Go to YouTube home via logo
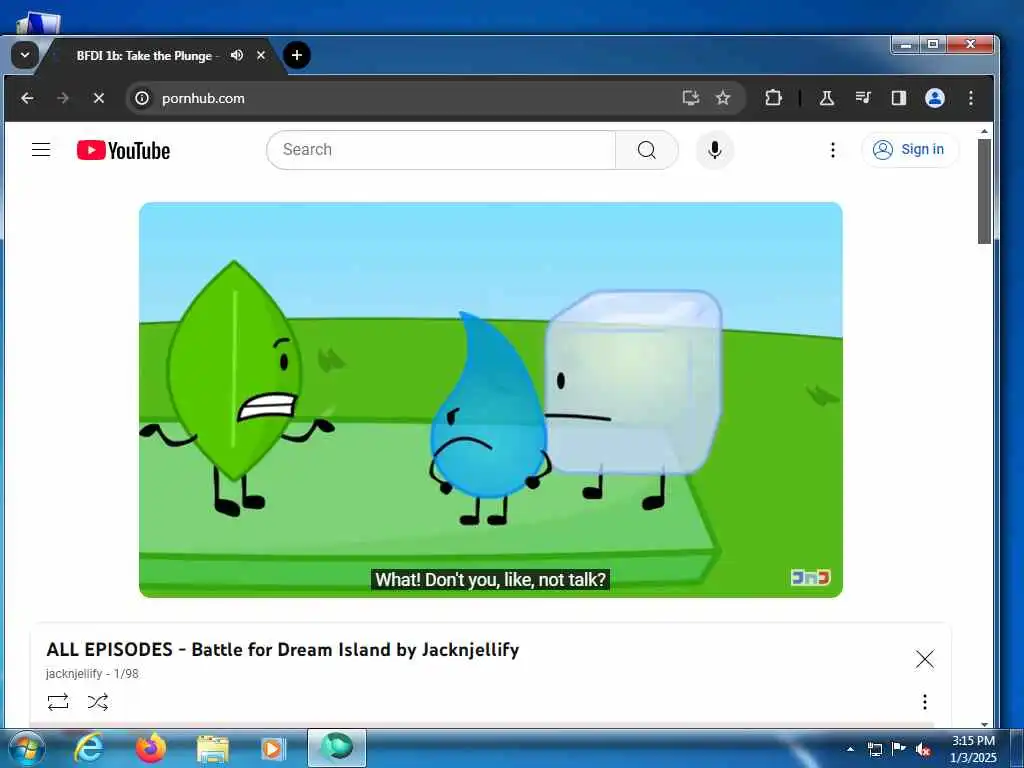The image size is (1024, 768). [123, 150]
